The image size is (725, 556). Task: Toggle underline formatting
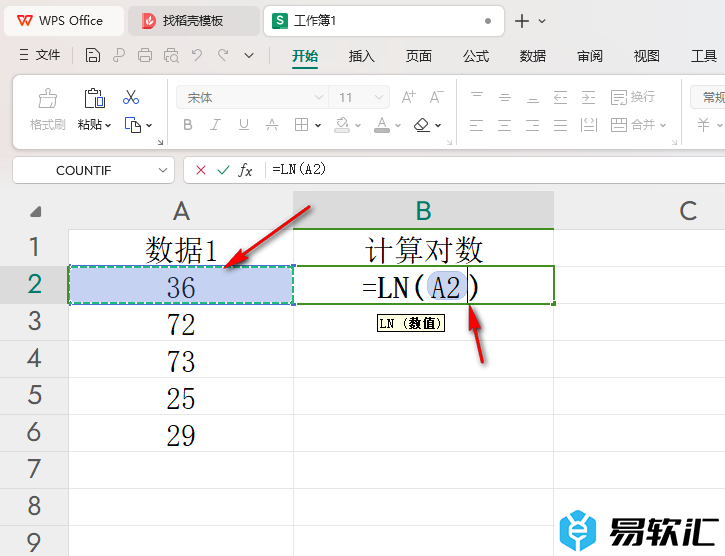pos(244,125)
